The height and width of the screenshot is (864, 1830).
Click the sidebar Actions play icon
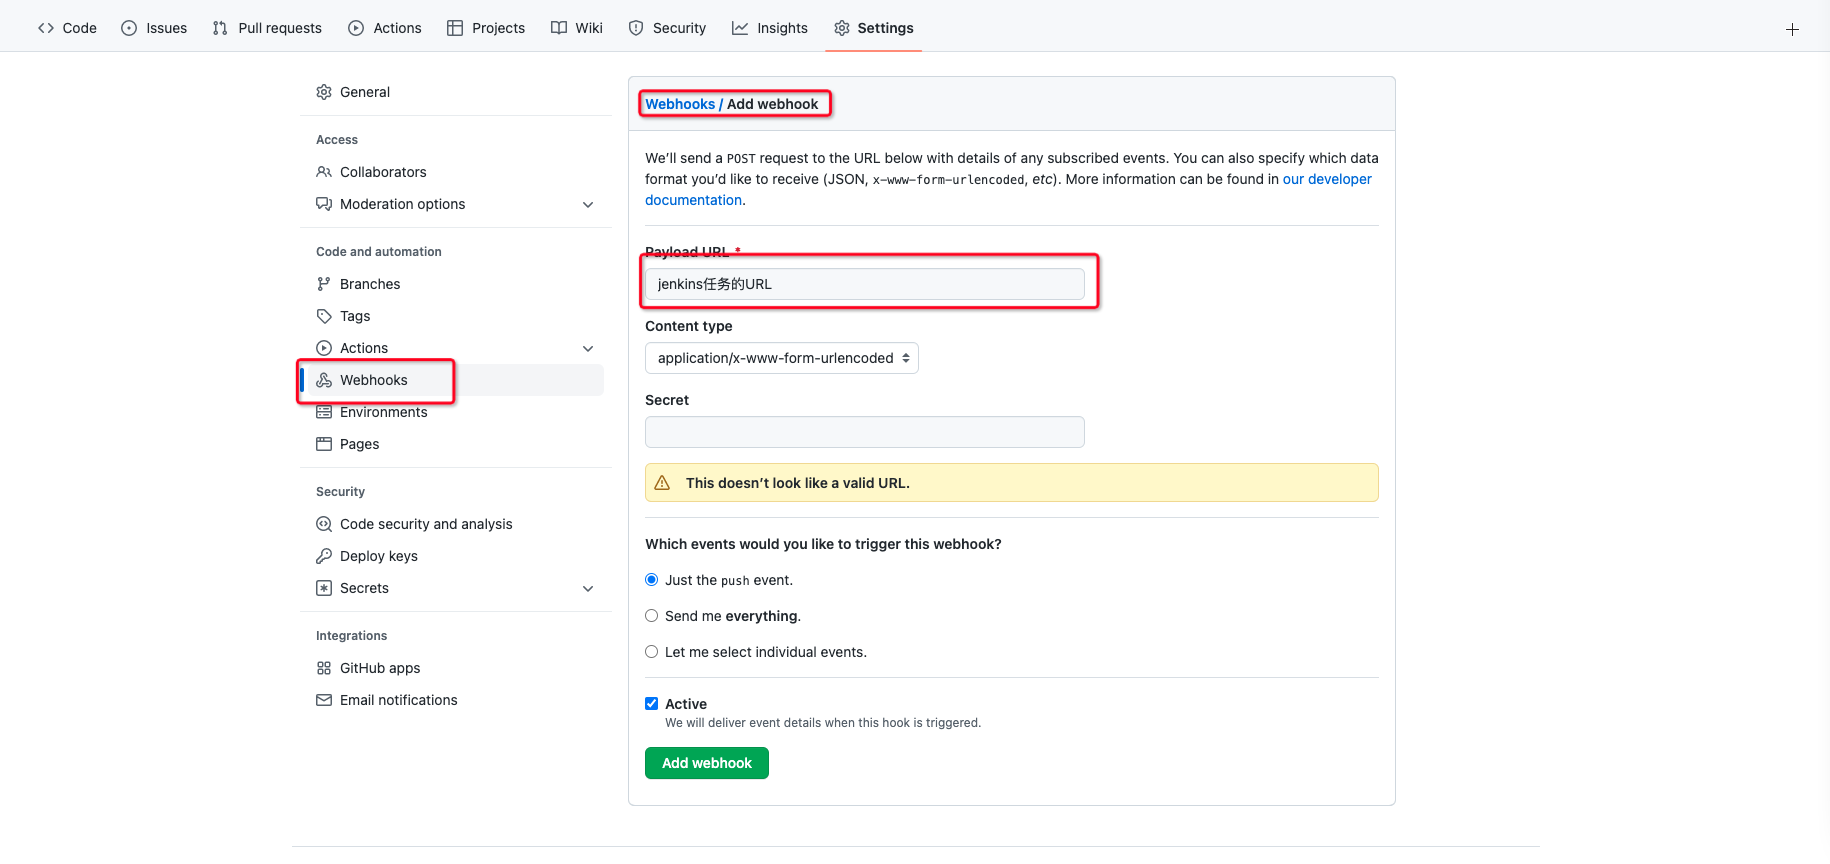click(x=324, y=348)
